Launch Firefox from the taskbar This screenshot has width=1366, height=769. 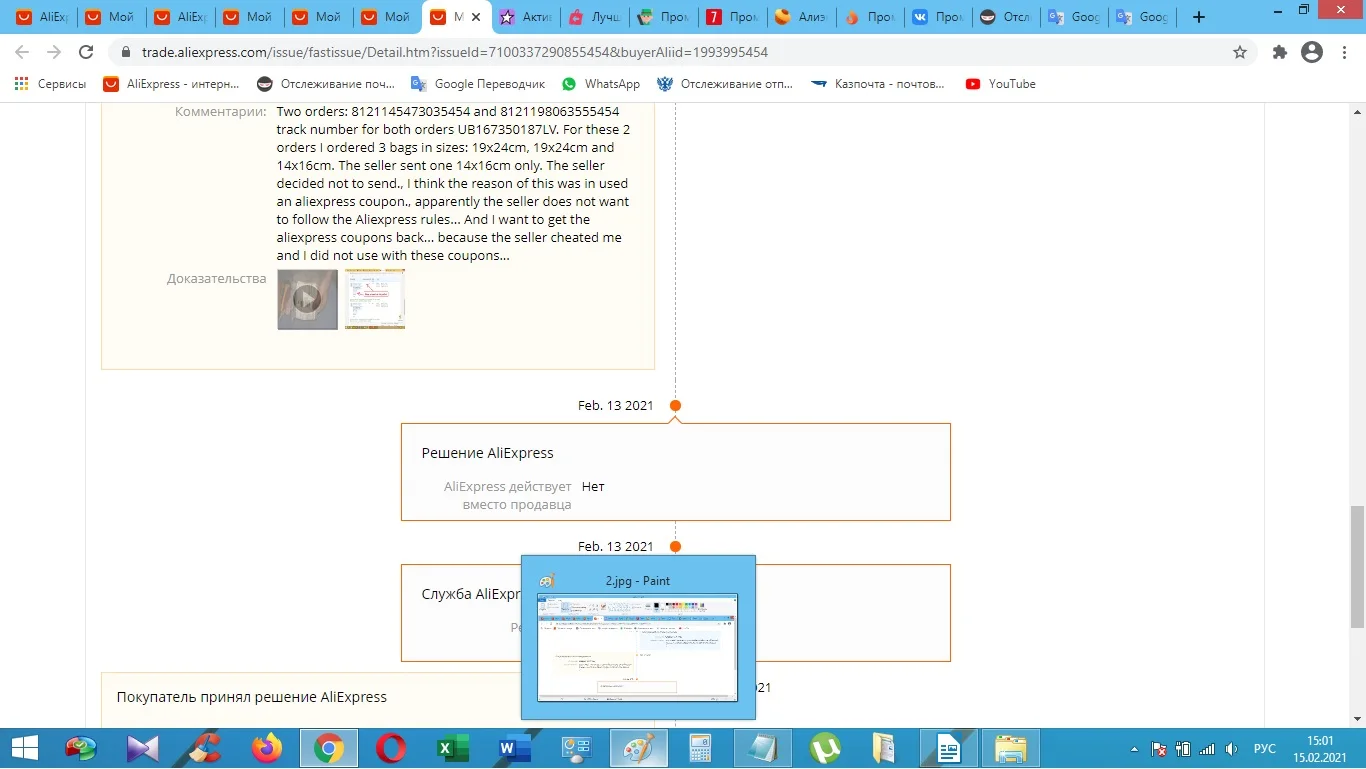click(x=267, y=748)
